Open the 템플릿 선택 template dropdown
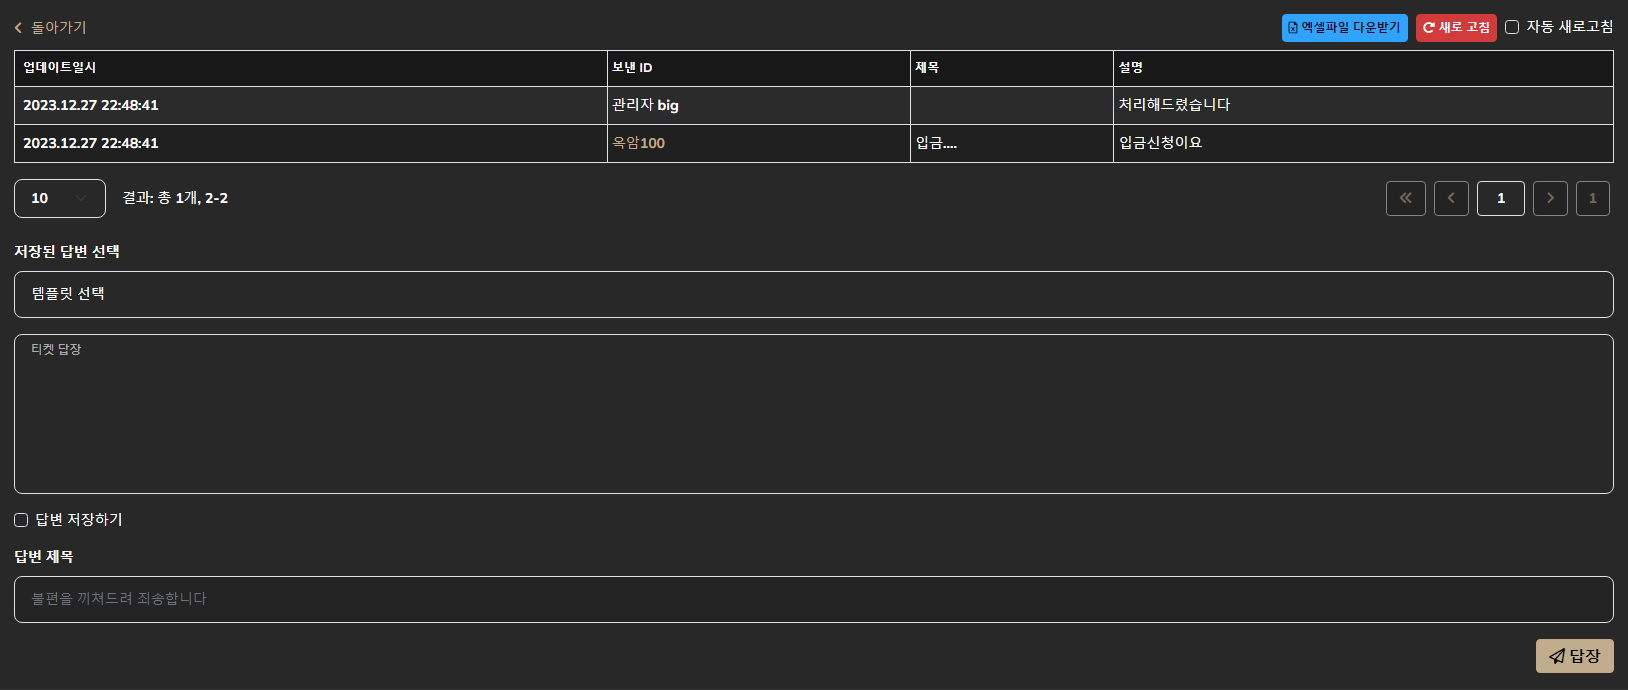Image resolution: width=1628 pixels, height=690 pixels. (x=813, y=294)
